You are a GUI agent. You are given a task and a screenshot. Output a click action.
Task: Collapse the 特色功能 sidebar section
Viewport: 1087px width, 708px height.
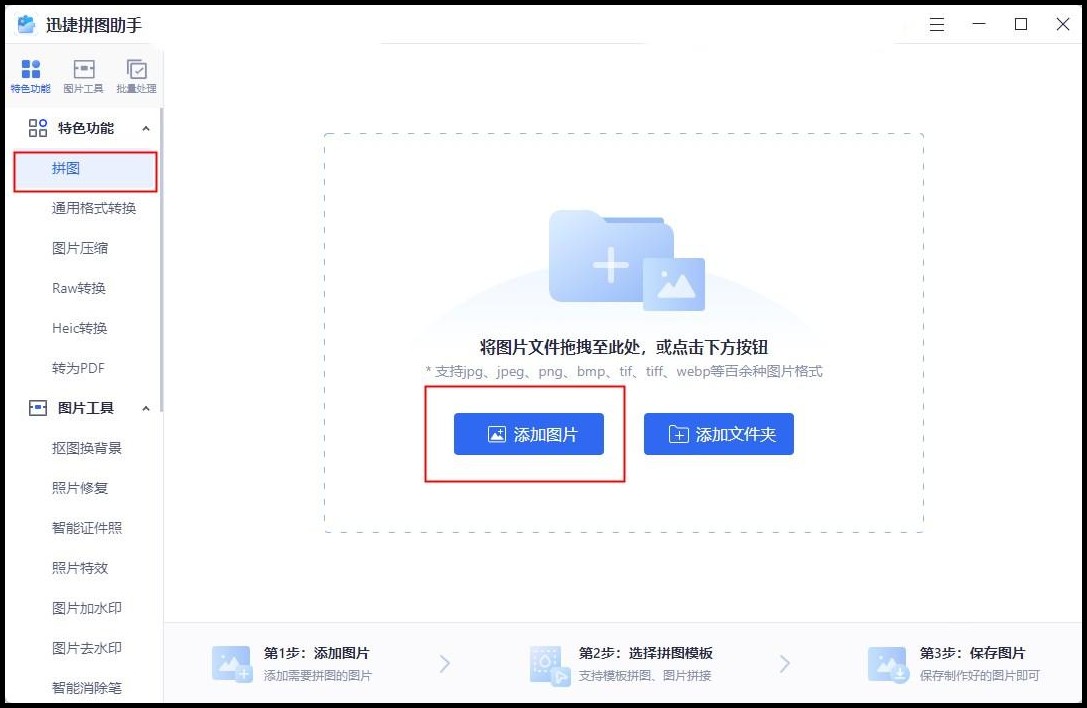pyautogui.click(x=147, y=128)
